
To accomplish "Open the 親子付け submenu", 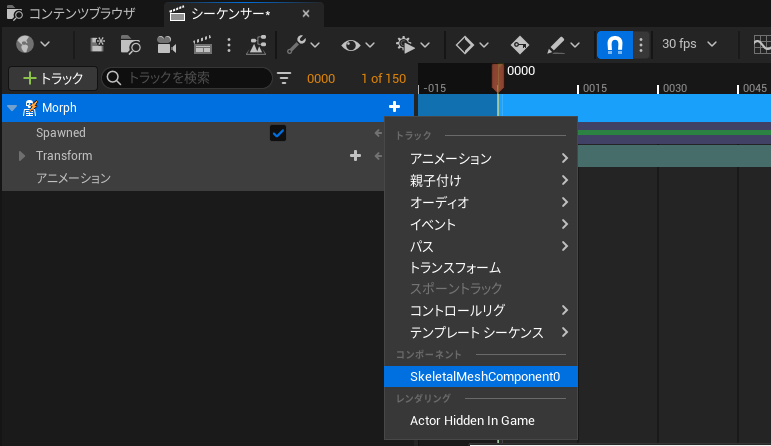I will tap(481, 180).
